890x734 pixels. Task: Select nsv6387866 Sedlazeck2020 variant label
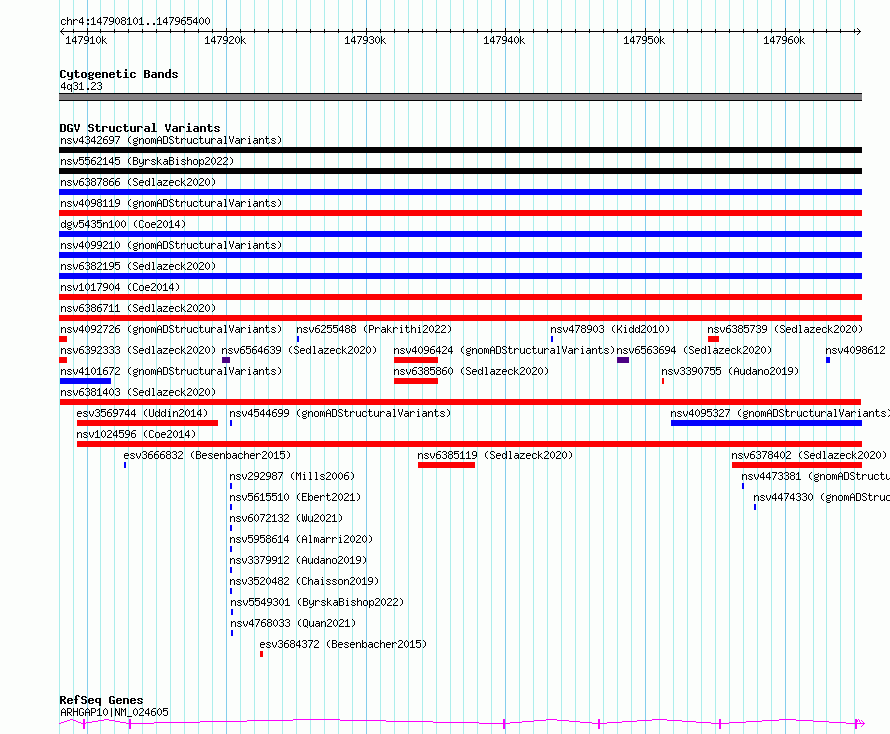click(x=138, y=182)
